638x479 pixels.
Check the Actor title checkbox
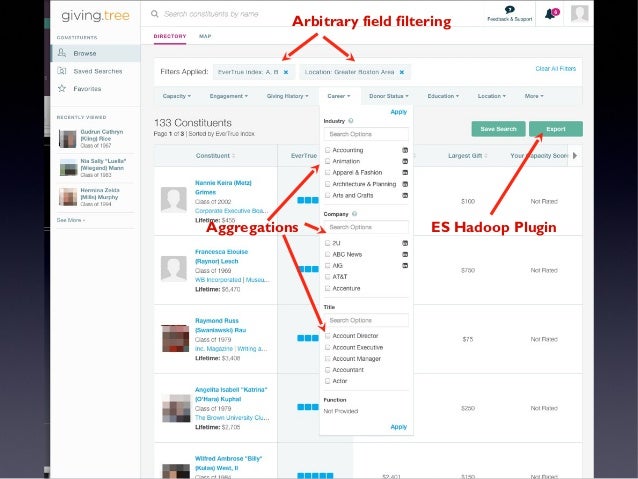[327, 381]
